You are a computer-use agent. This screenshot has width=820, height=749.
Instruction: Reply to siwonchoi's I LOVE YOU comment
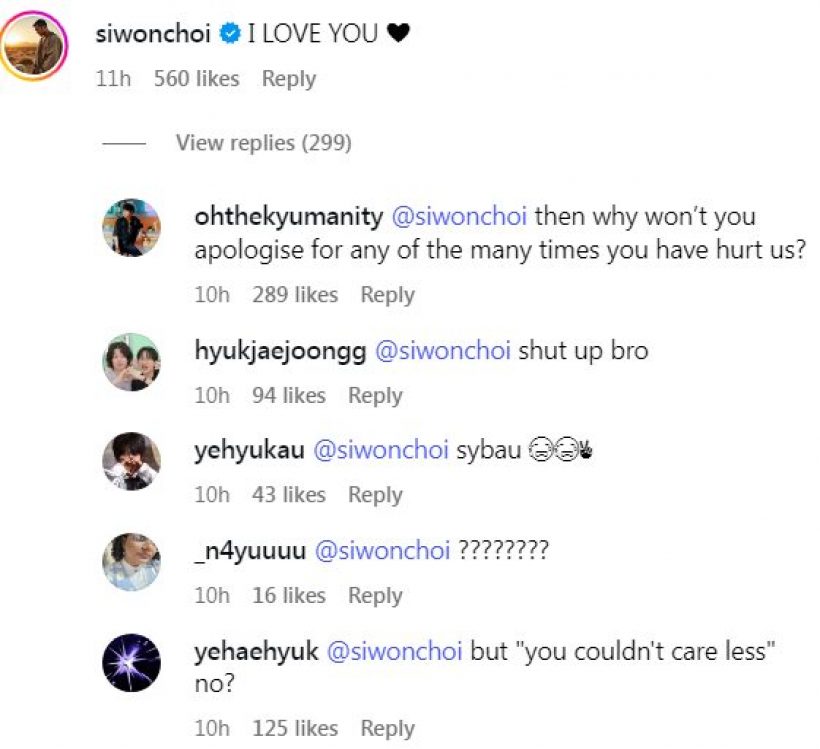(289, 79)
